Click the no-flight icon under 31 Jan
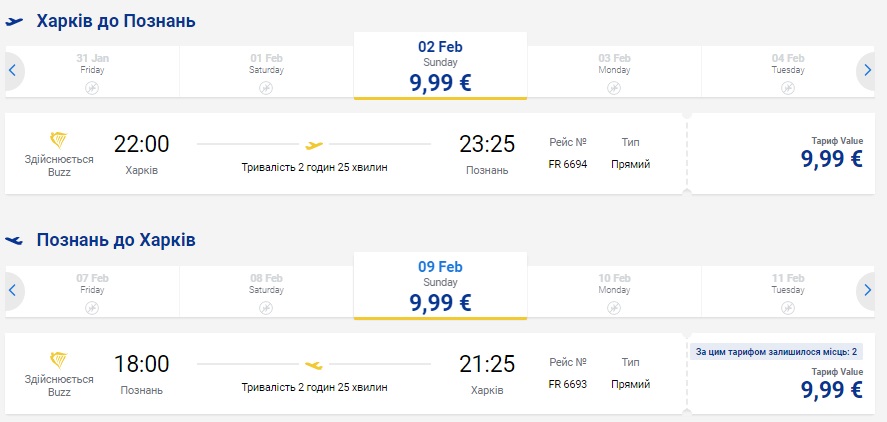Screen dimensions: 887x422 [92, 88]
